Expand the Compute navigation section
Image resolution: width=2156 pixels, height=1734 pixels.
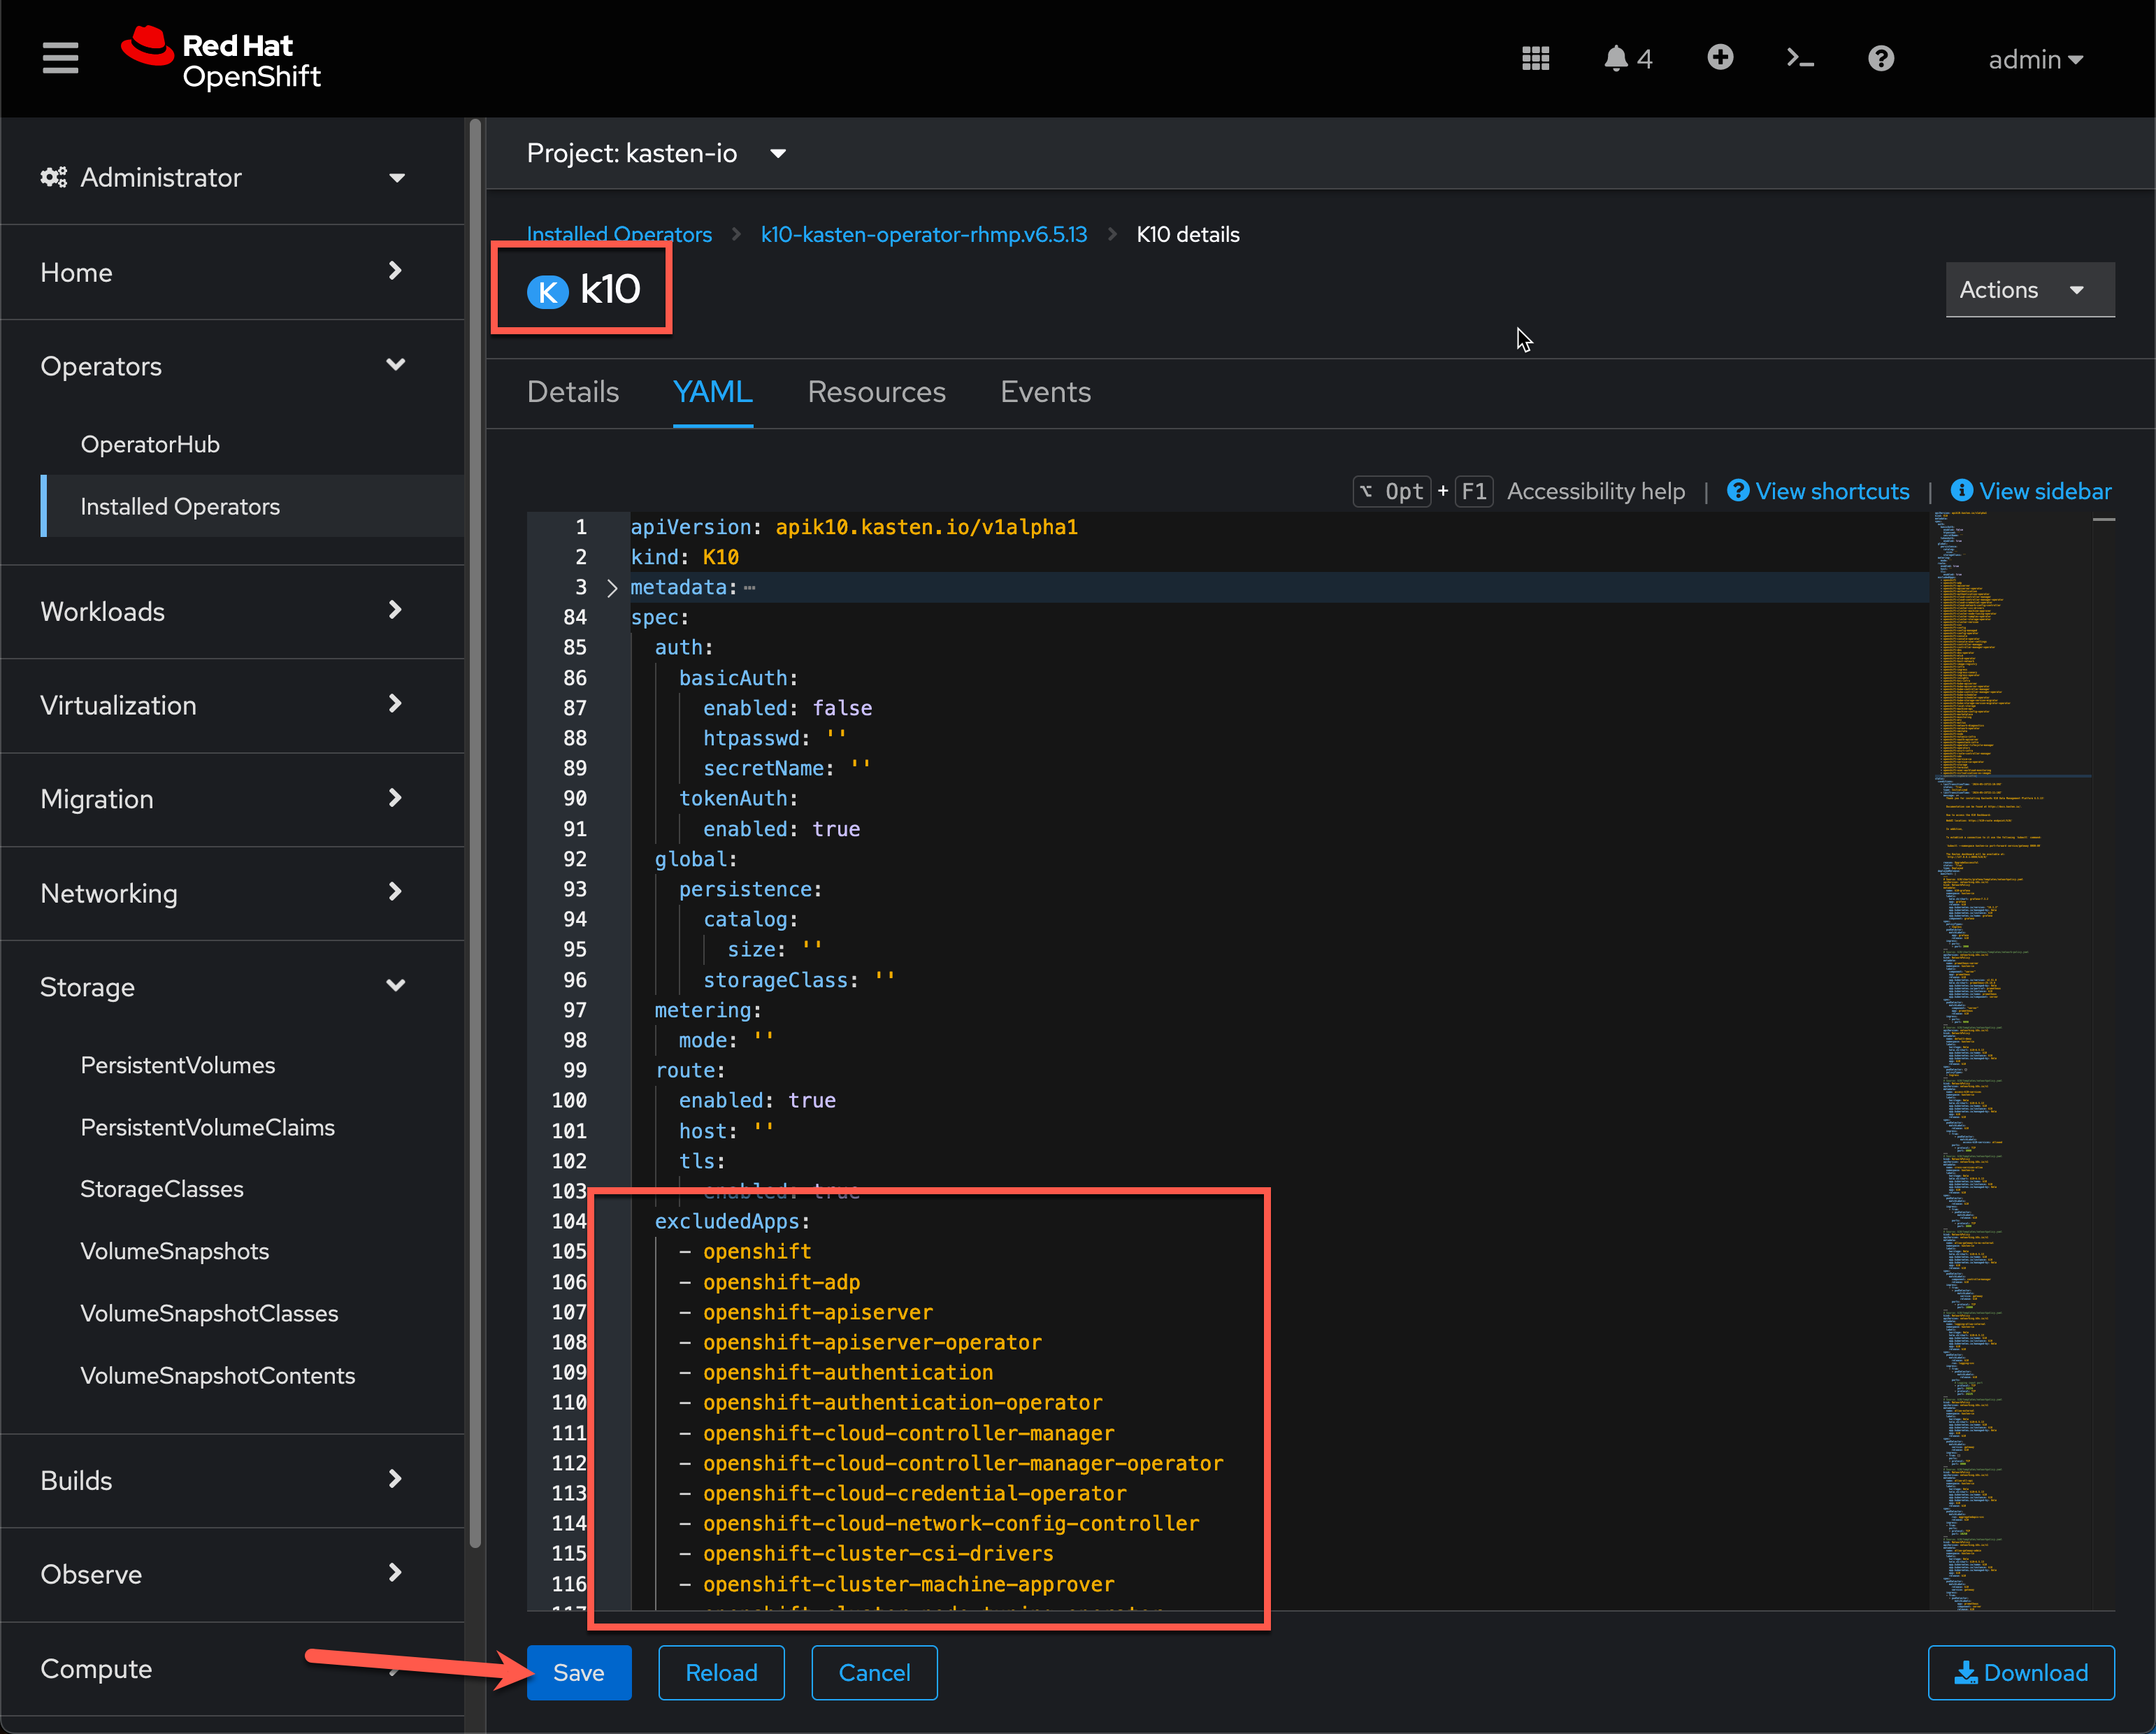point(223,1668)
